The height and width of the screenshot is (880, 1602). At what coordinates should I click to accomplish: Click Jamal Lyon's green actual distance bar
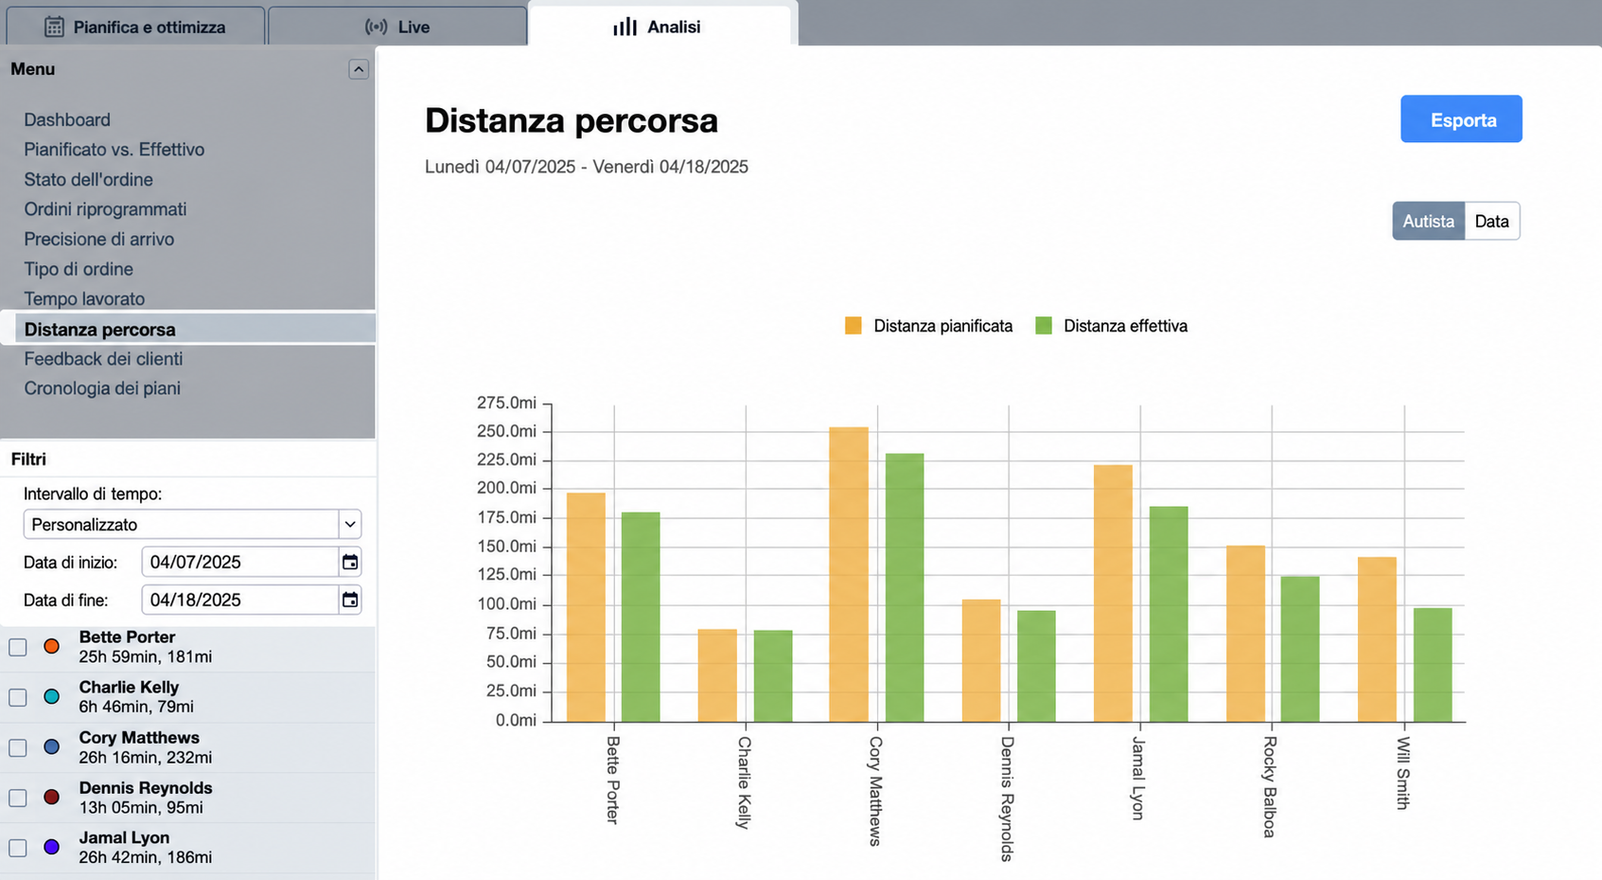(1169, 614)
